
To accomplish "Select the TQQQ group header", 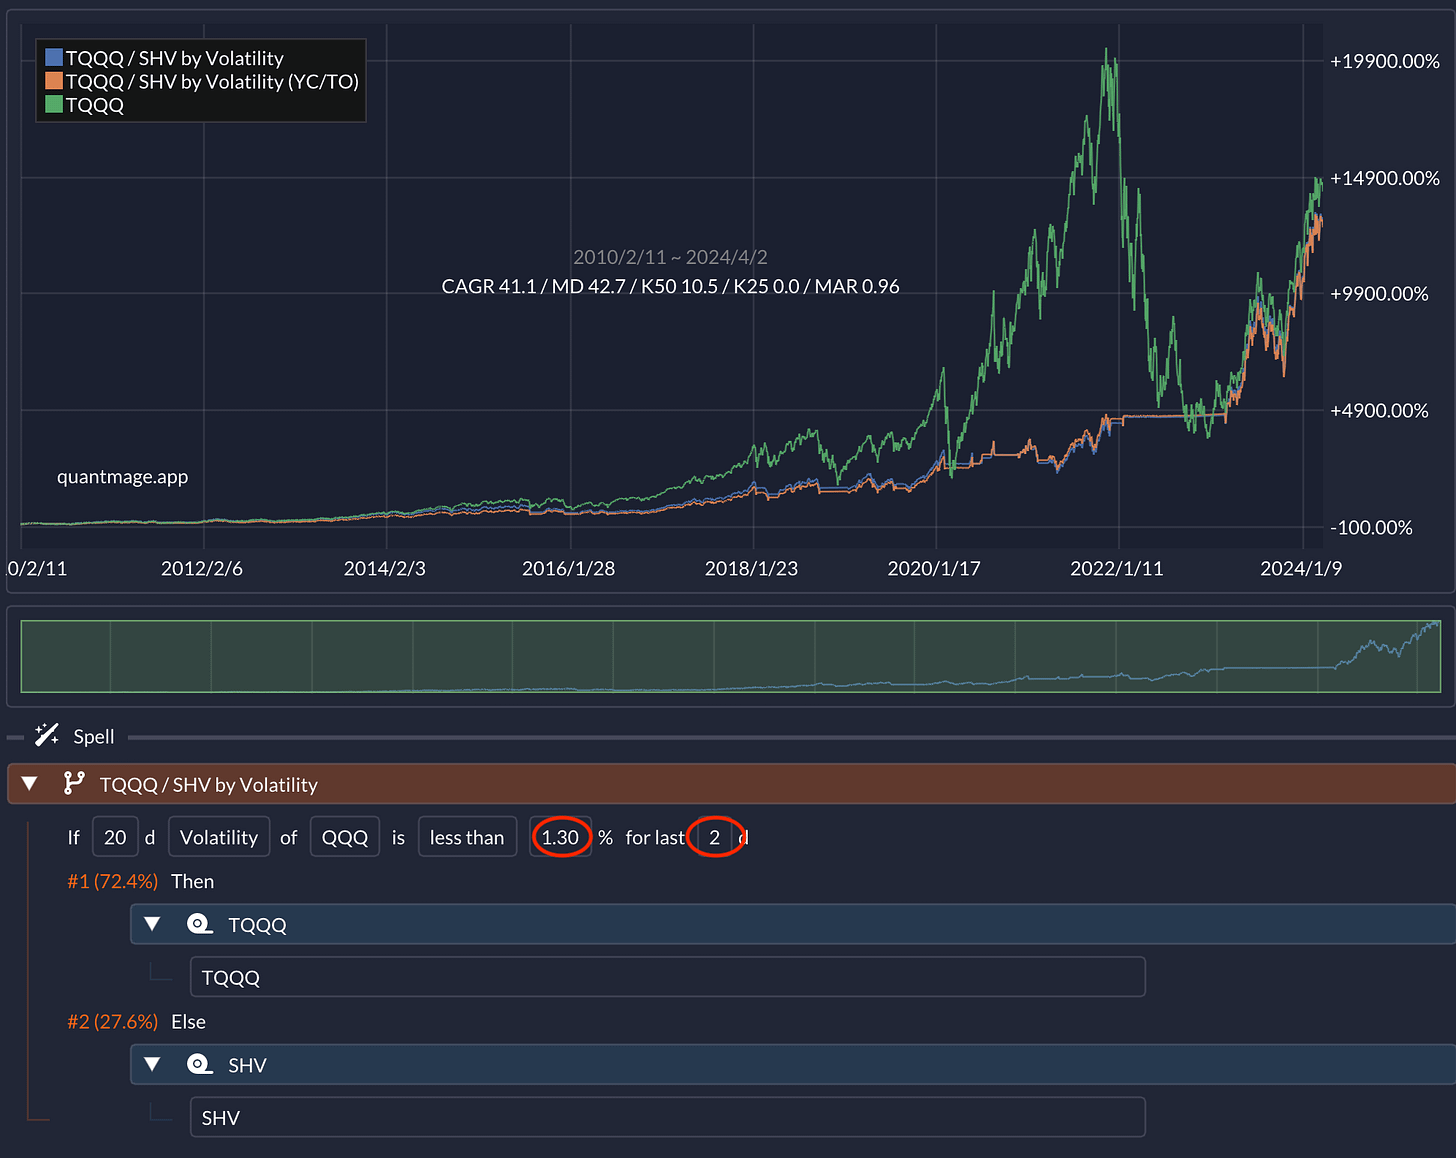I will 793,924.
